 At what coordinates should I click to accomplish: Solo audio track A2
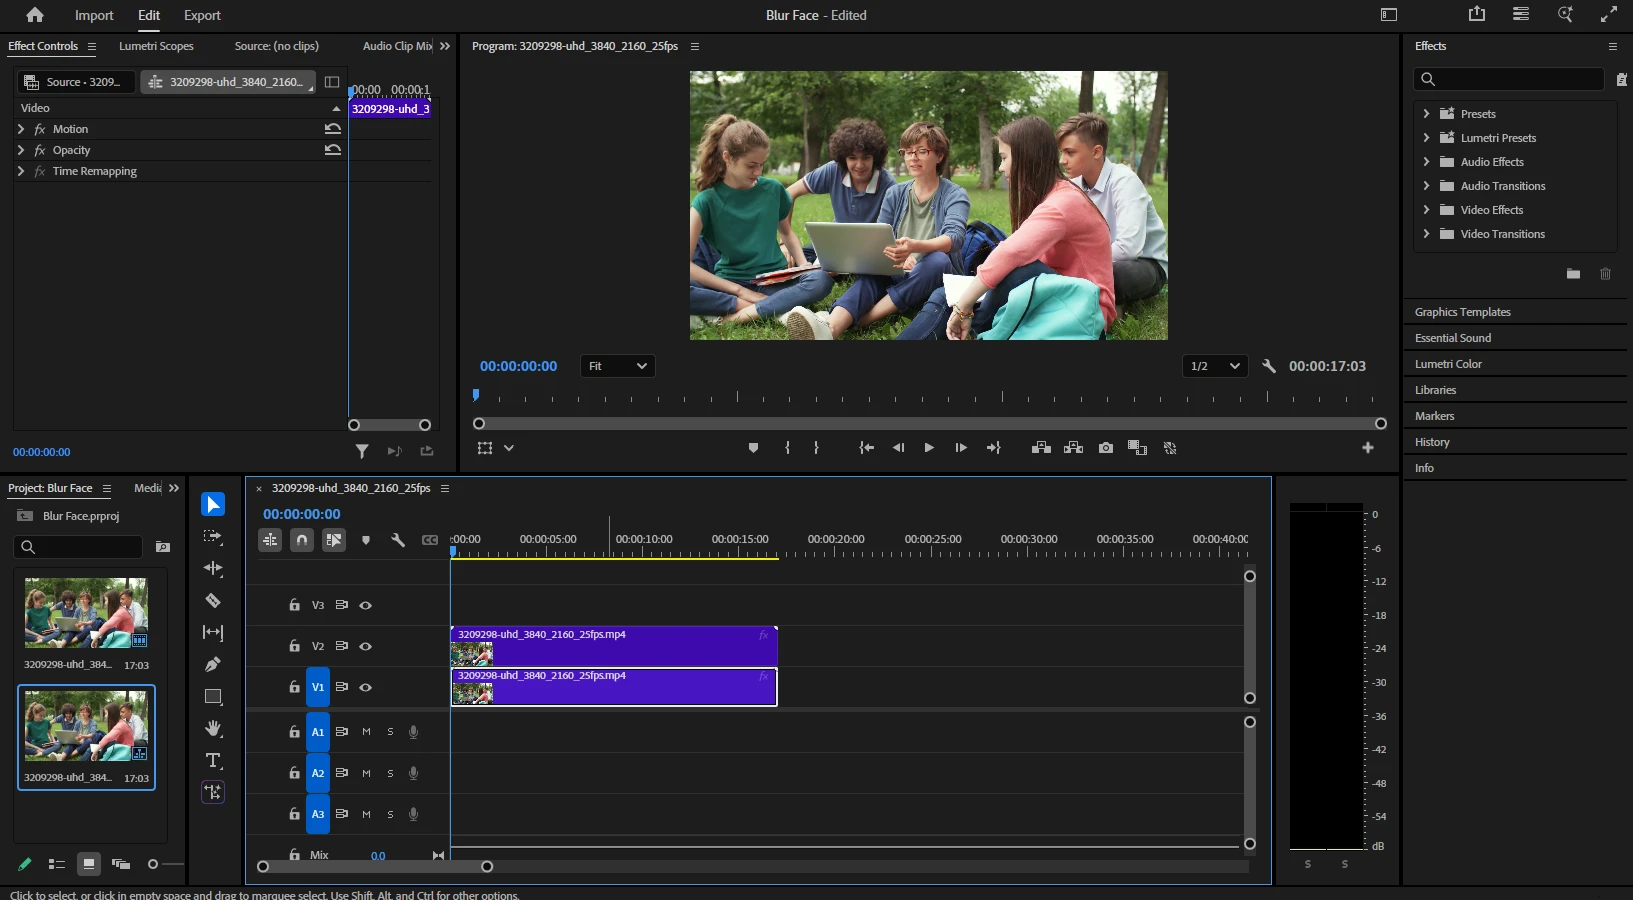coord(390,773)
